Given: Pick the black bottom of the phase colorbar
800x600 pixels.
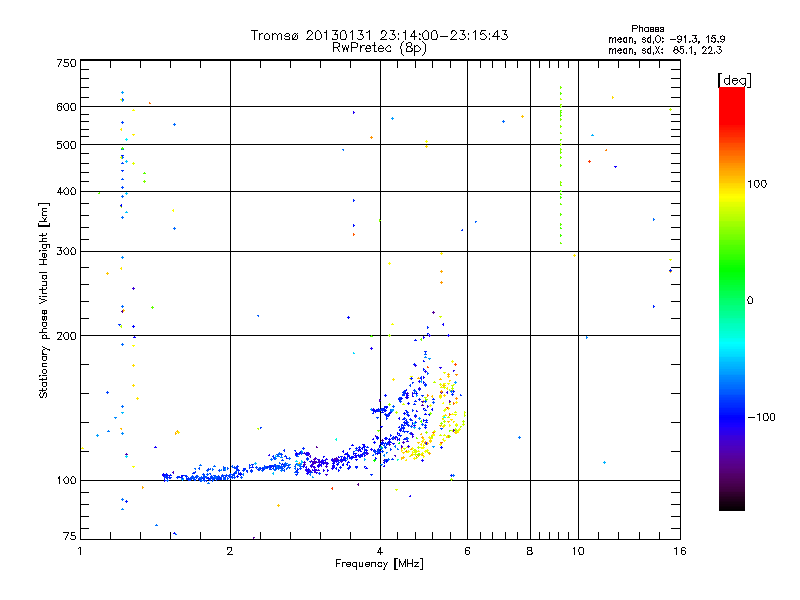Looking at the screenshot, I should (732, 503).
